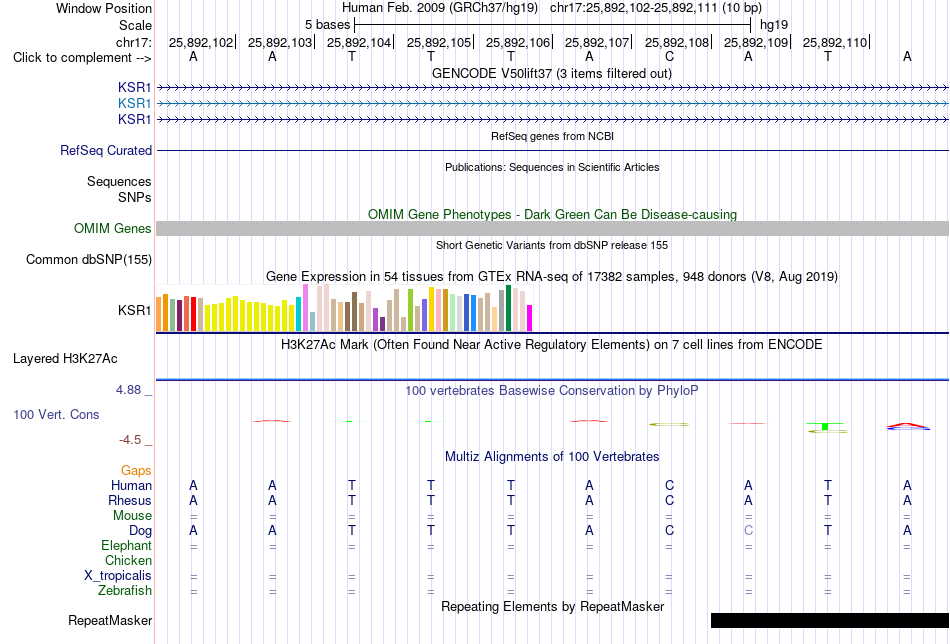Screen dimensions: 950x644
Task: Click the gray OMIM Genes item bar
Action: tap(552, 228)
